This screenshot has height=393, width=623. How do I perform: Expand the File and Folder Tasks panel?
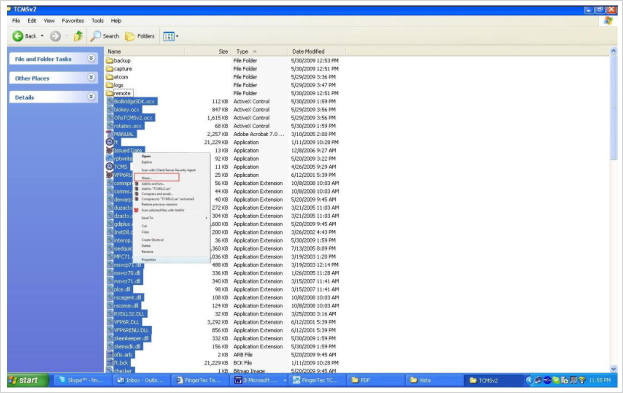91,58
